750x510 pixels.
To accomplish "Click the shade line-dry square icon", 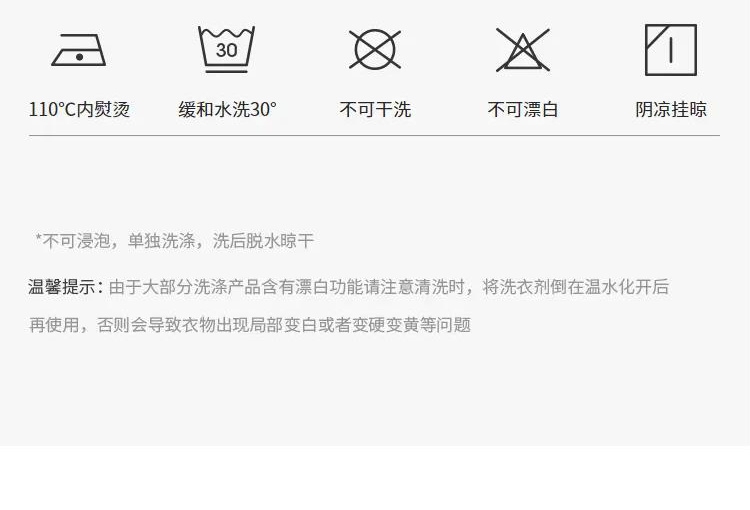I will tap(671, 50).
